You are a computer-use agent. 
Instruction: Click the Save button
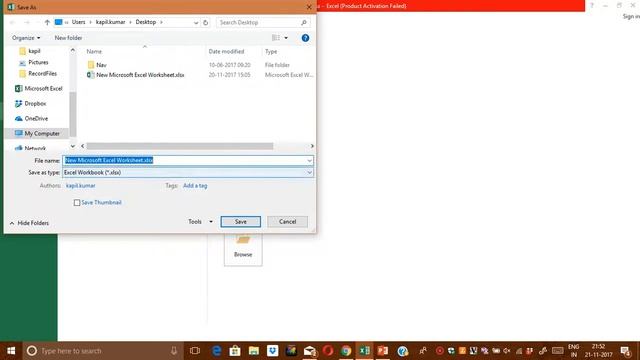click(x=240, y=222)
